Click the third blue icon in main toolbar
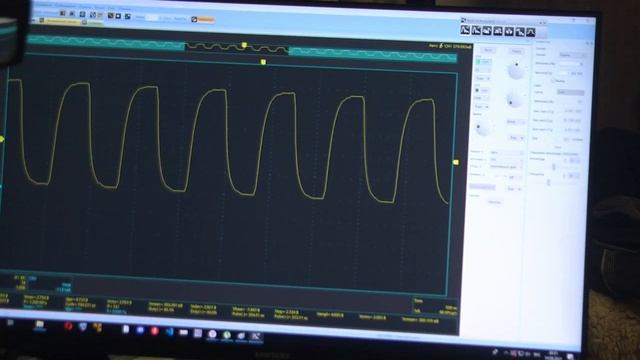640x360 pixels. point(82,14)
